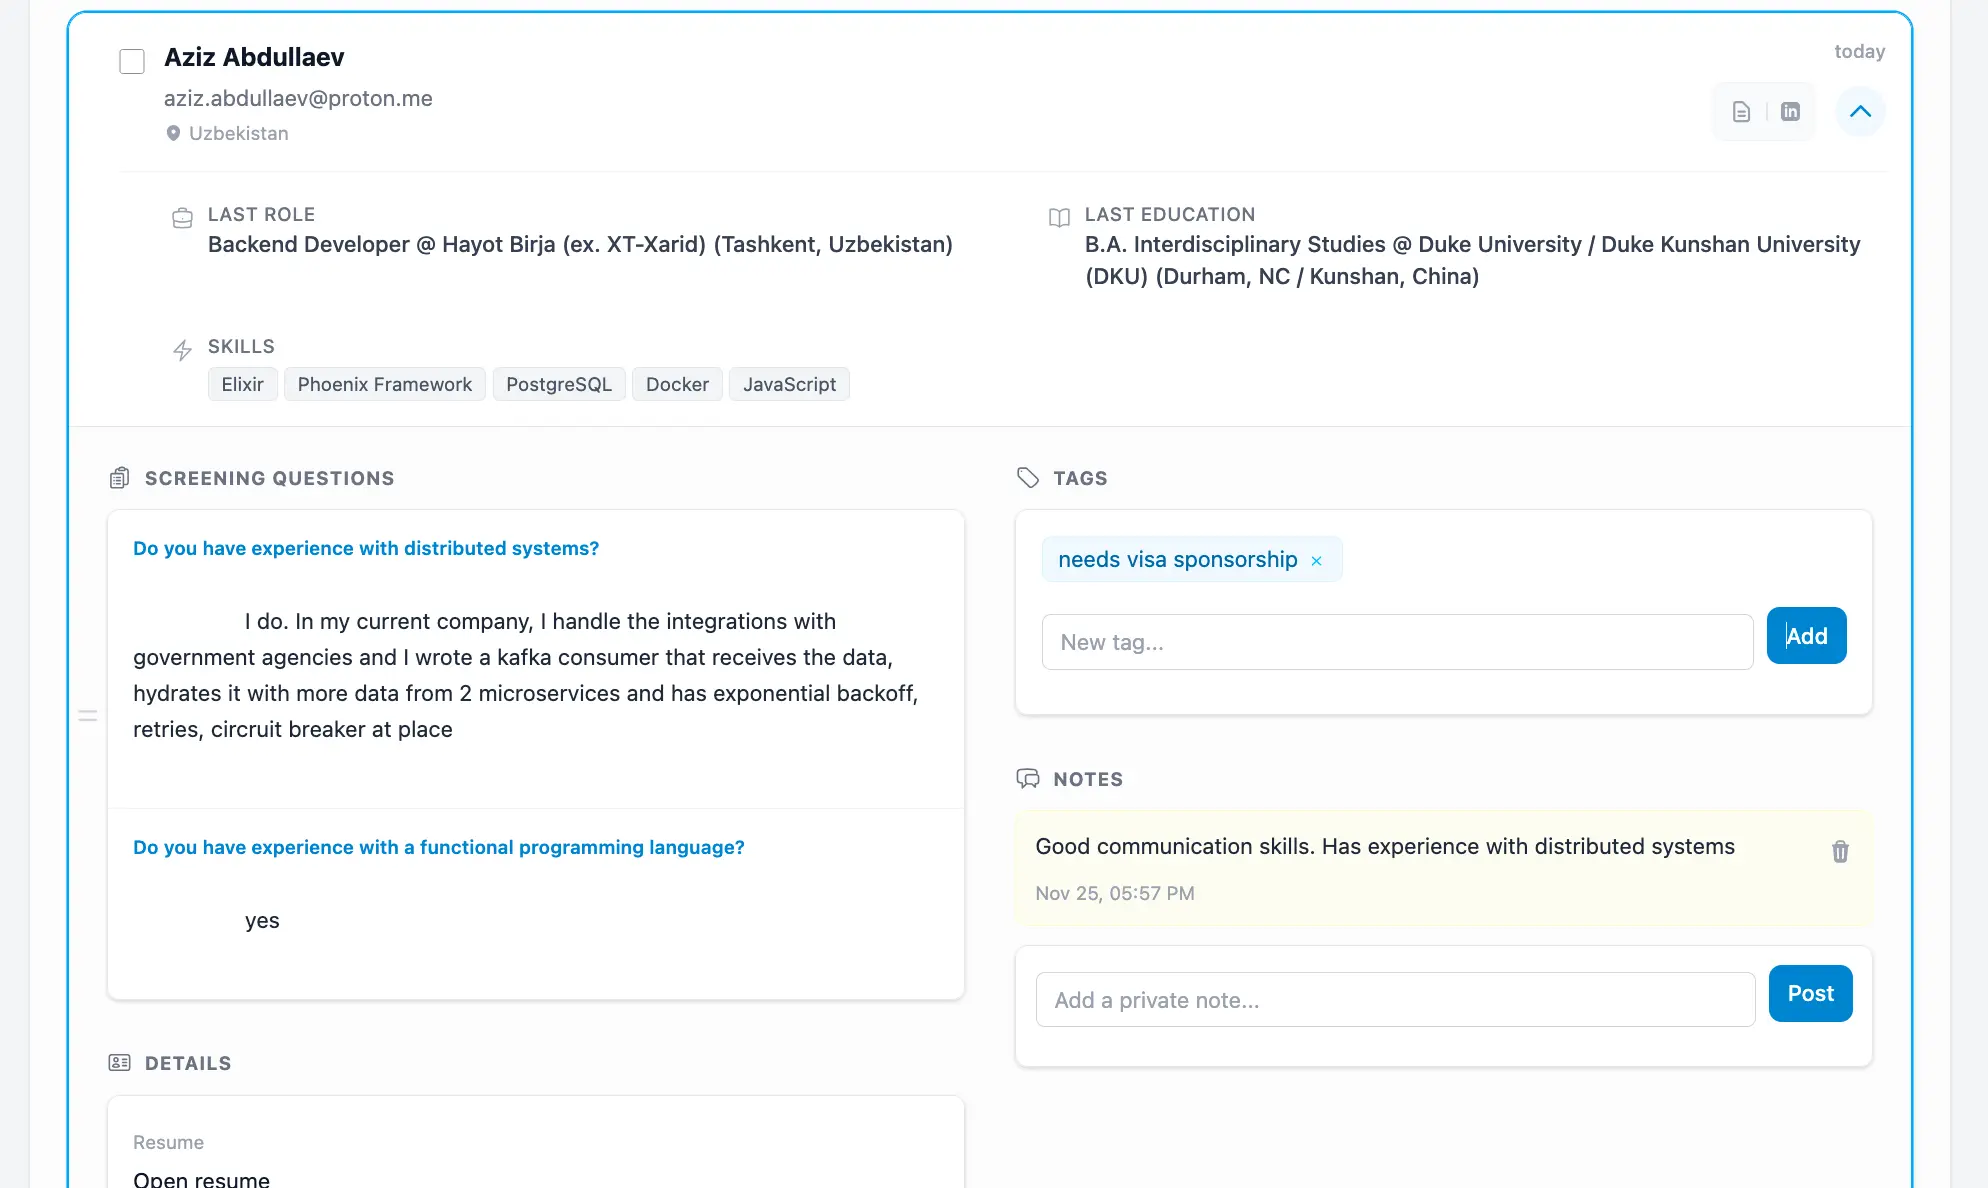This screenshot has width=1988, height=1188.
Task: Click the Add tag button
Action: tap(1806, 636)
